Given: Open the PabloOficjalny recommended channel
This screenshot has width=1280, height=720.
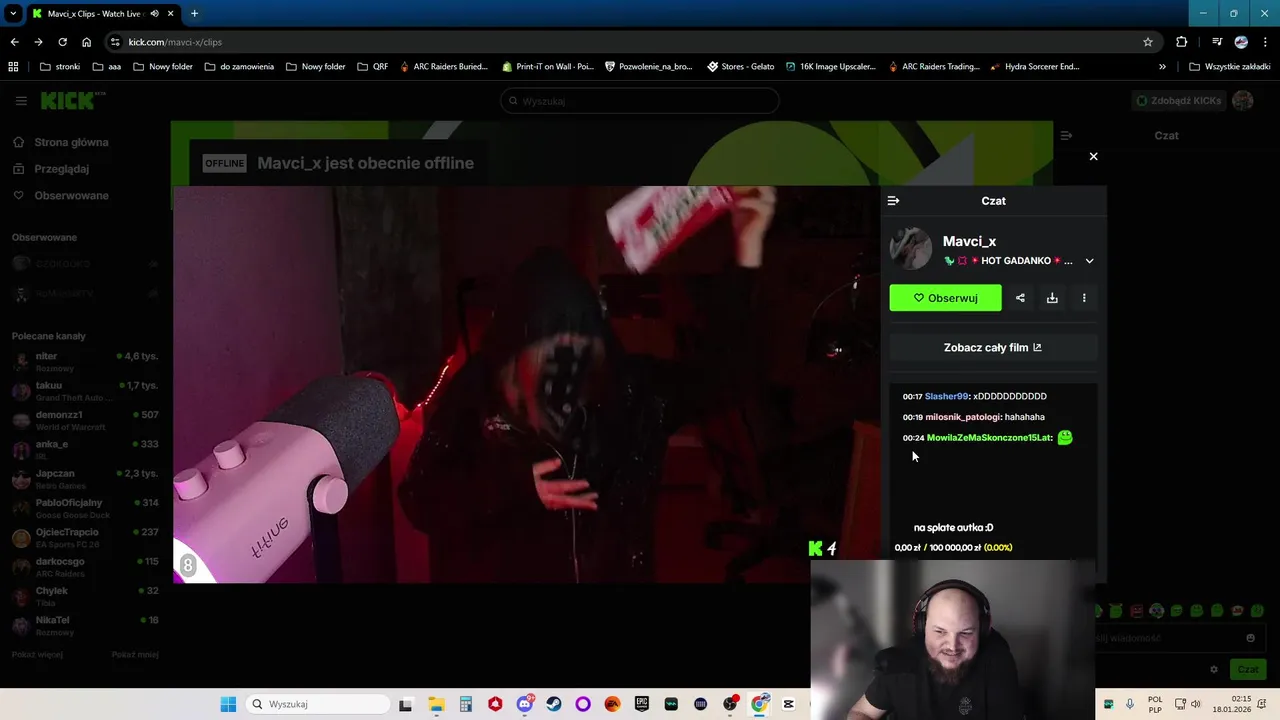Looking at the screenshot, I should pyautogui.click(x=85, y=508).
